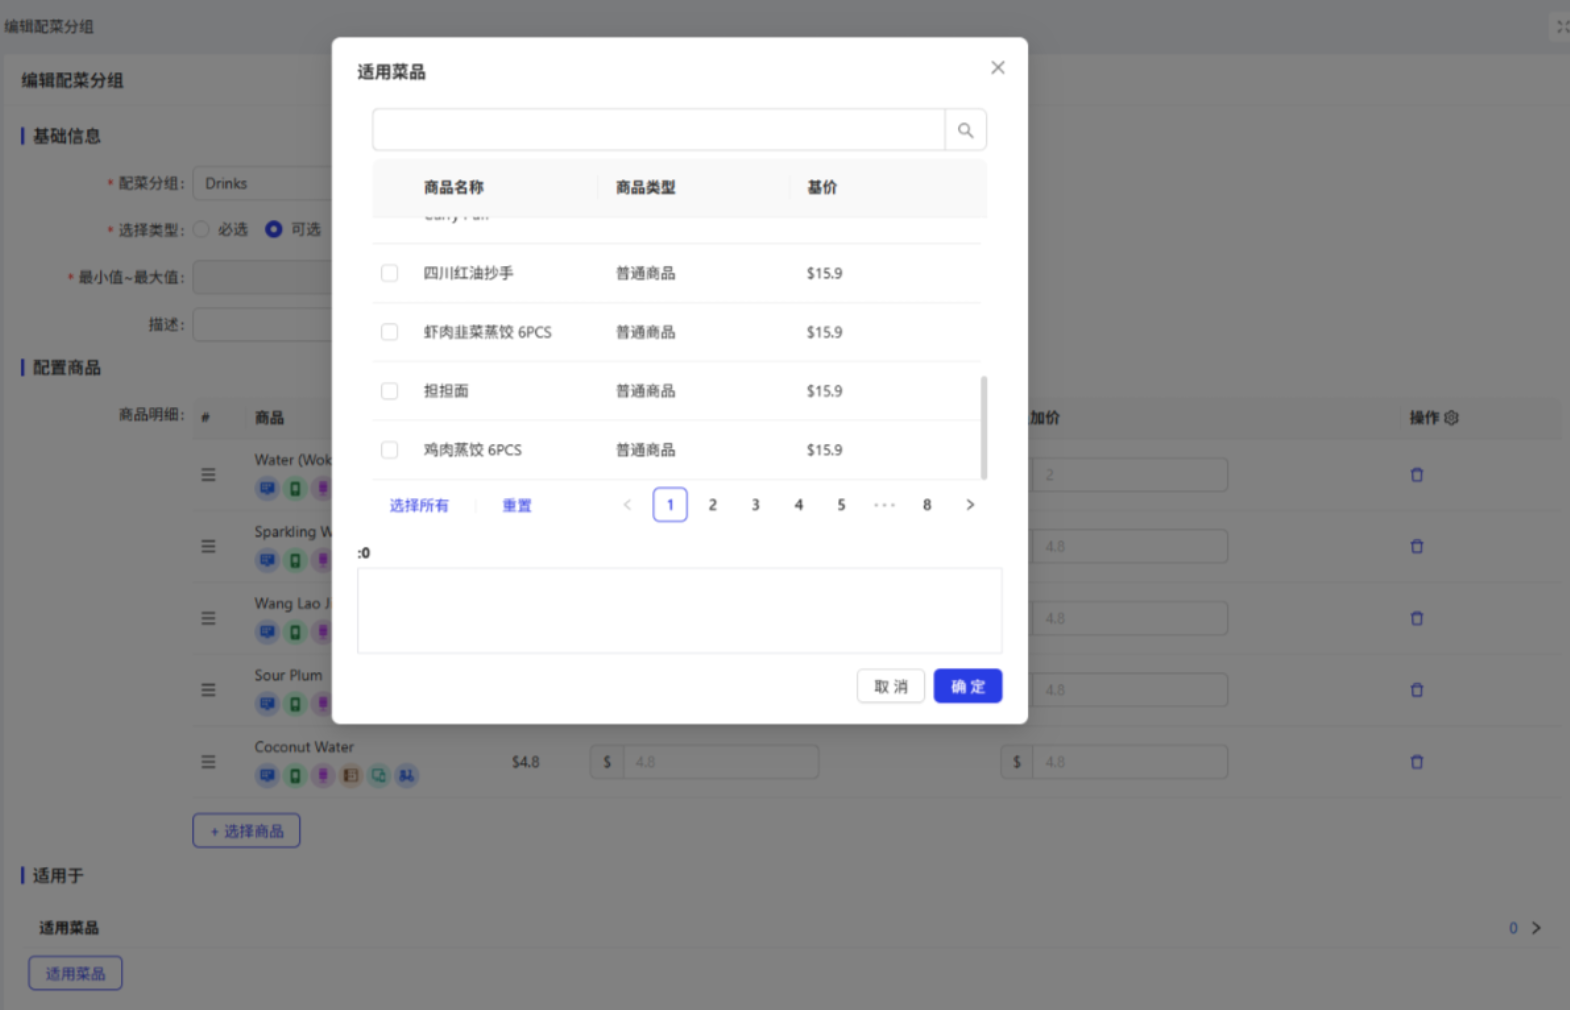Viewport: 1570px width, 1010px height.
Task: Select the 必选 radio option
Action: [x=202, y=229]
